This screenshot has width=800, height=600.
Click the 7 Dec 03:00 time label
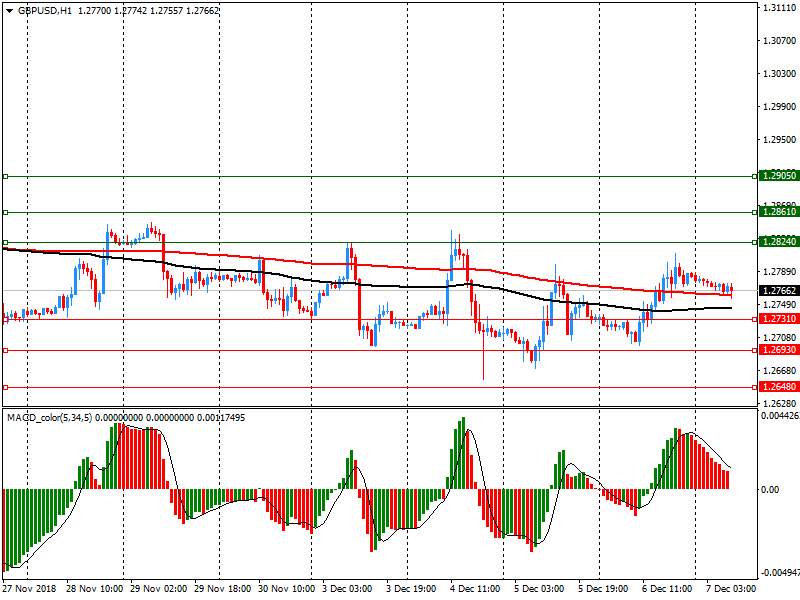731,588
